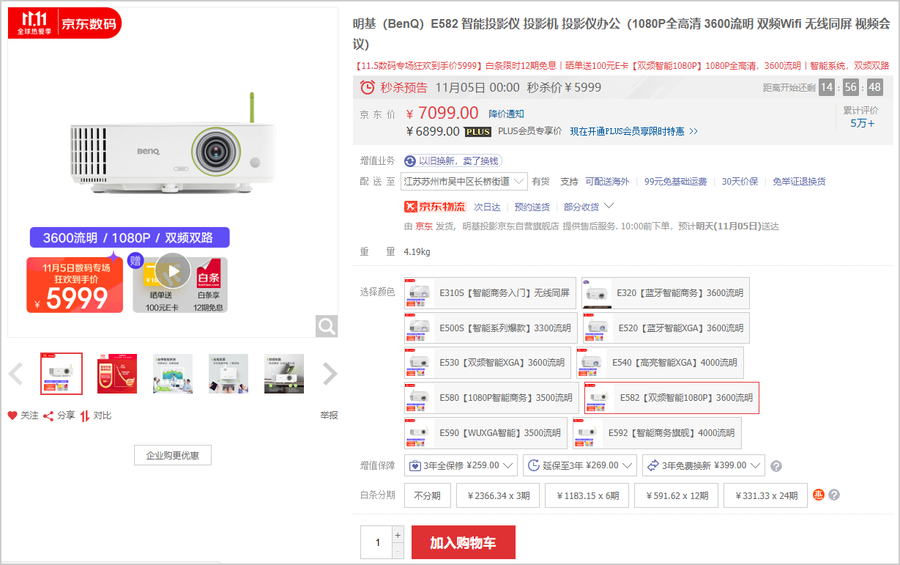Click the 加入购物车 button
900x565 pixels.
[463, 543]
